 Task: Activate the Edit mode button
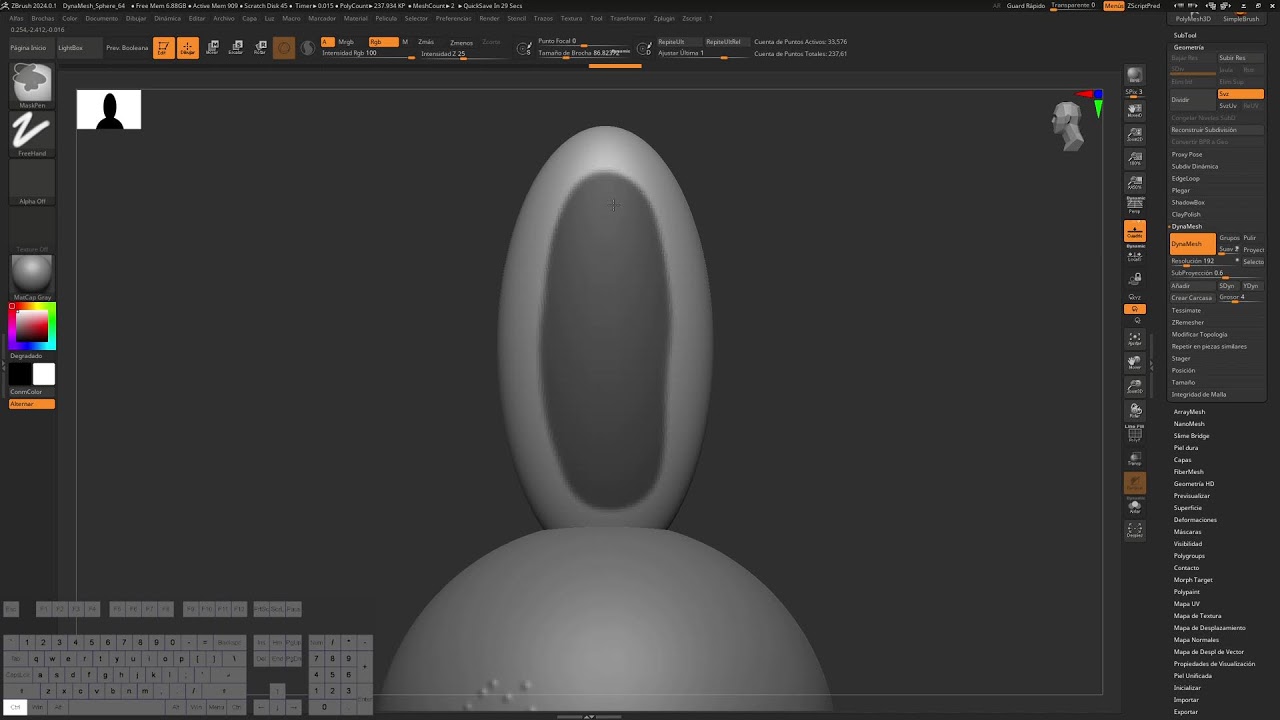pyautogui.click(x=163, y=48)
